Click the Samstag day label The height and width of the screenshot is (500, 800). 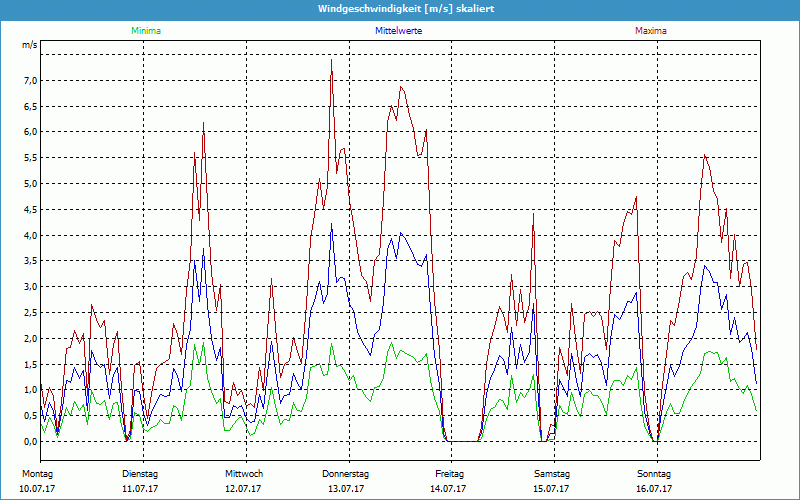(x=552, y=474)
